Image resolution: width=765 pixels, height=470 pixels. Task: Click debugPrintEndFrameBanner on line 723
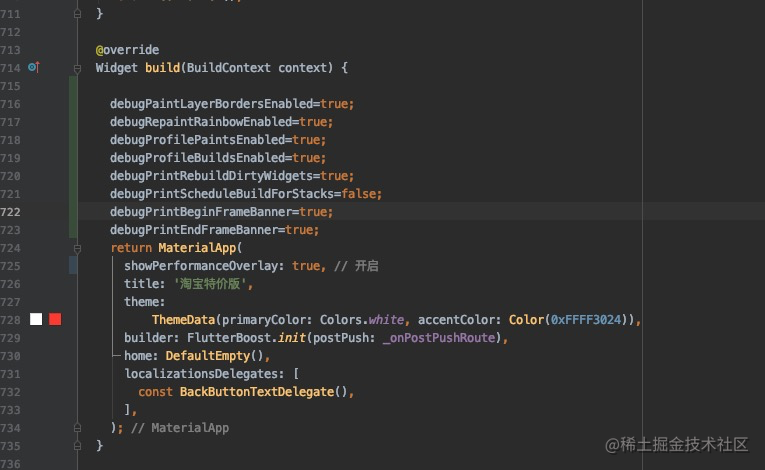coord(194,230)
